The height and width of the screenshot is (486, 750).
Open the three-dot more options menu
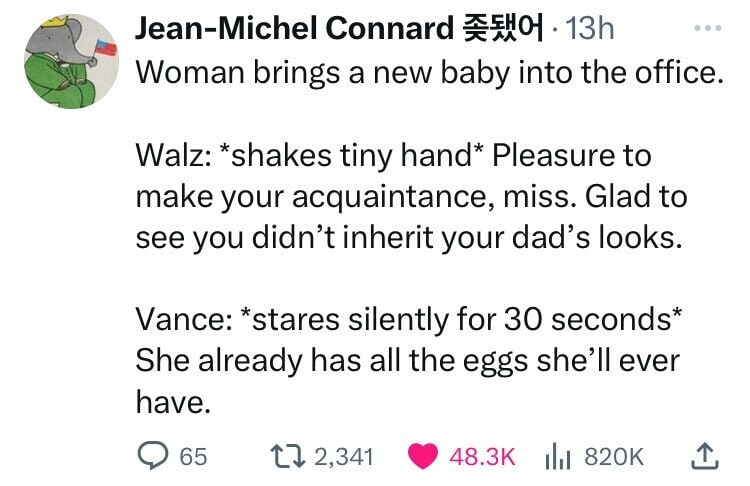point(707,29)
